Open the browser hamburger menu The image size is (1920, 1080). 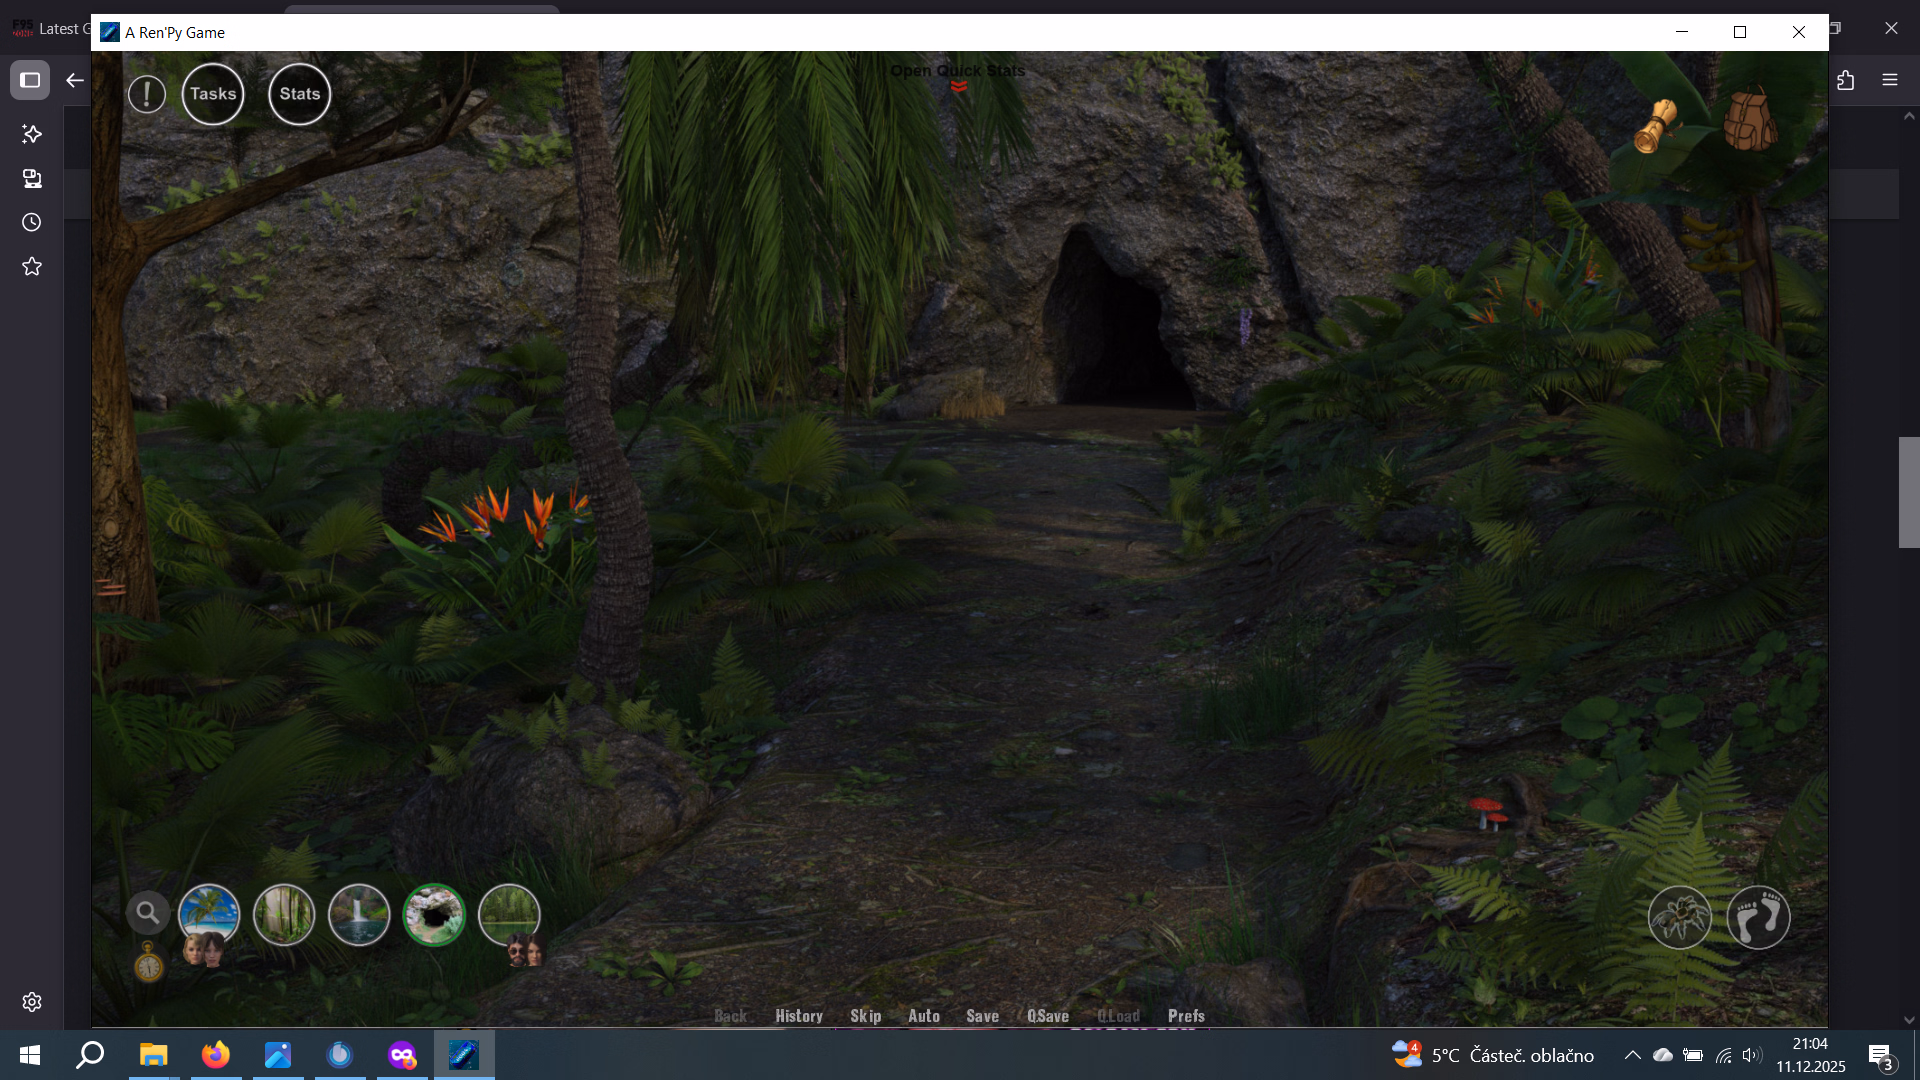tap(1890, 80)
